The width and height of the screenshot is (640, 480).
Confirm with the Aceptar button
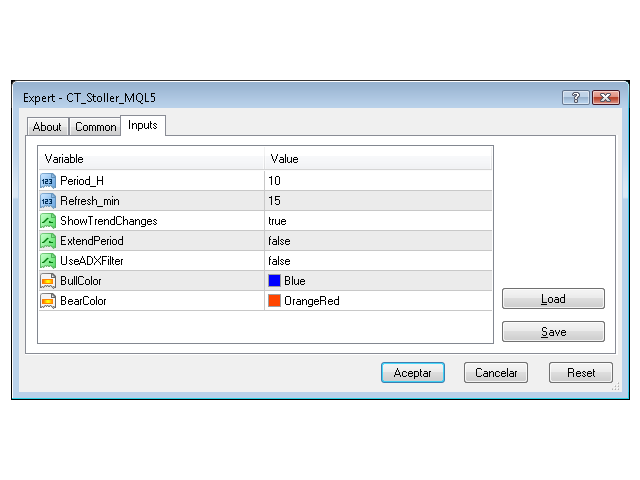pos(413,373)
